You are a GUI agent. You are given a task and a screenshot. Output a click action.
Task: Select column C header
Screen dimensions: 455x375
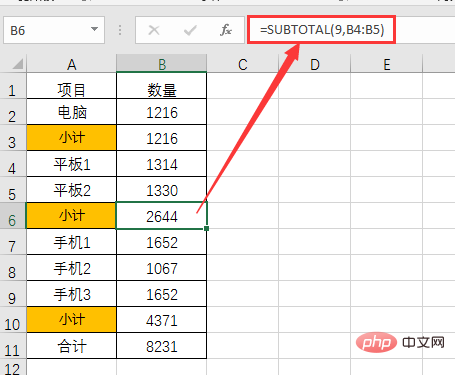point(243,64)
